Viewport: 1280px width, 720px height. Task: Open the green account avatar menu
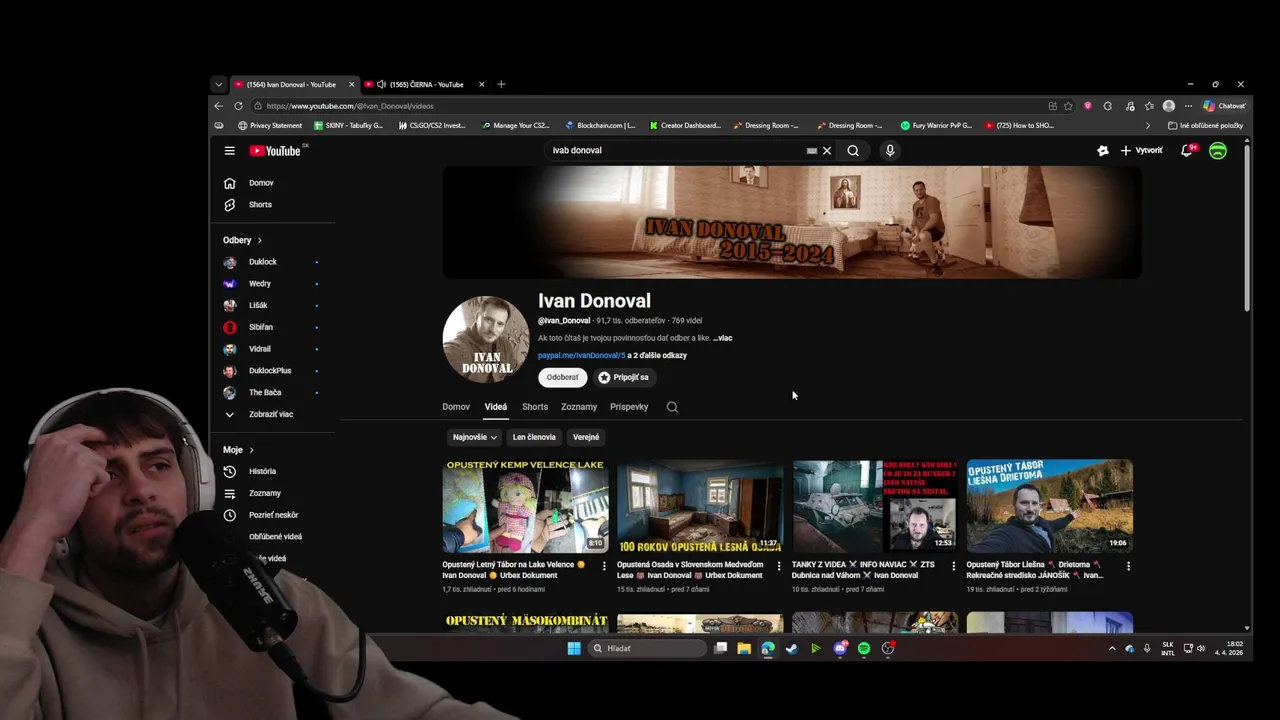[x=1218, y=151]
